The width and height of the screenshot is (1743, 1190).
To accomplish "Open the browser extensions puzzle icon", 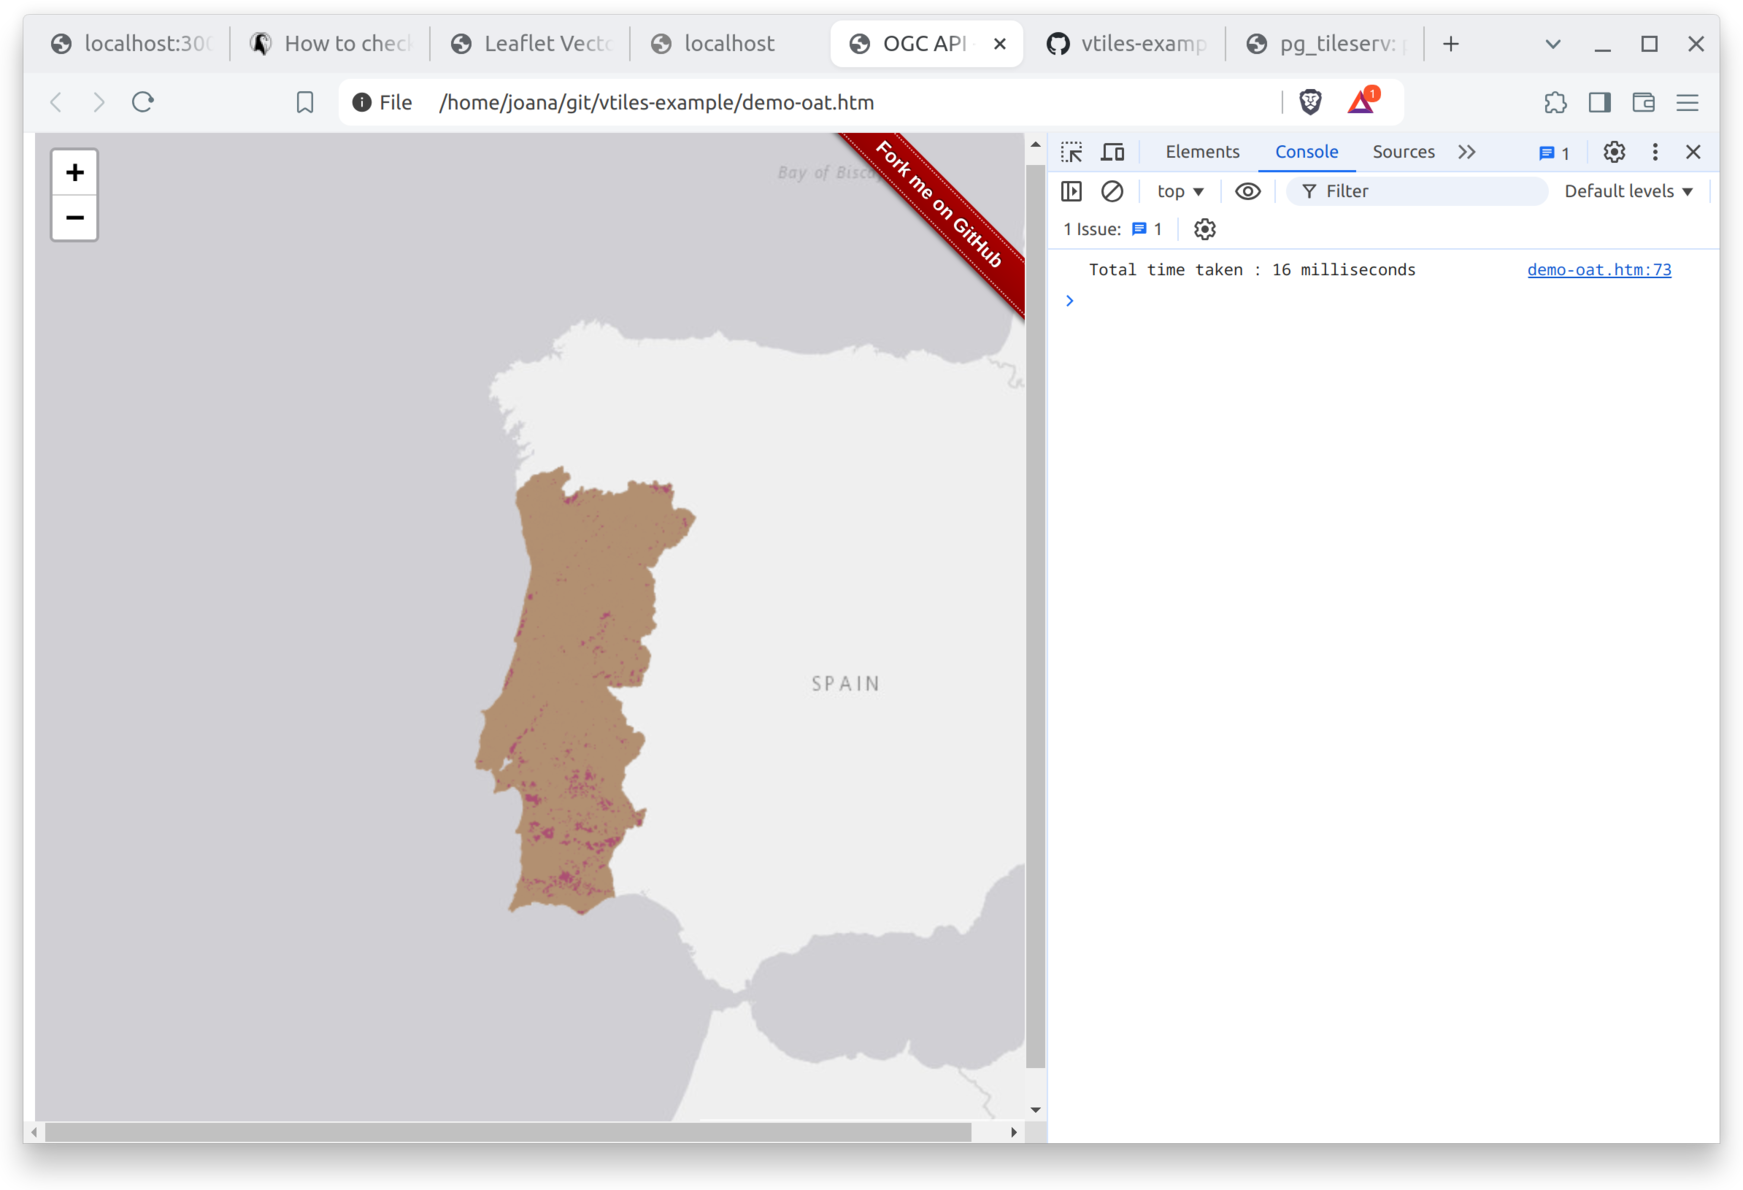I will pyautogui.click(x=1555, y=102).
